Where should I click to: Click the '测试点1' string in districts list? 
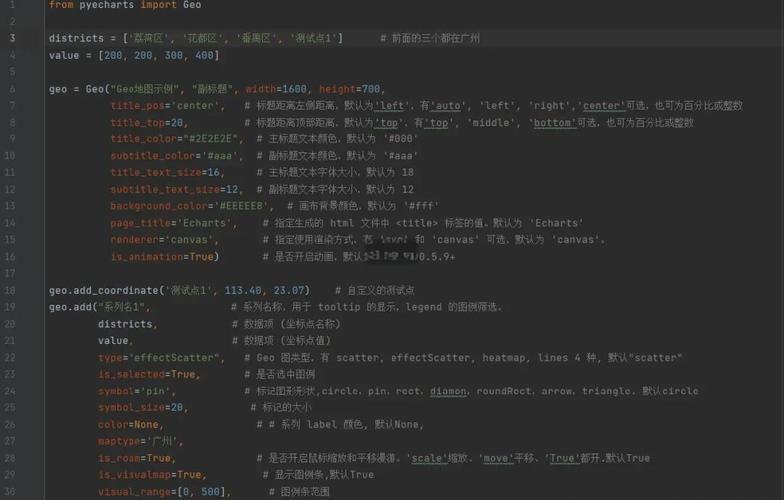(313, 38)
